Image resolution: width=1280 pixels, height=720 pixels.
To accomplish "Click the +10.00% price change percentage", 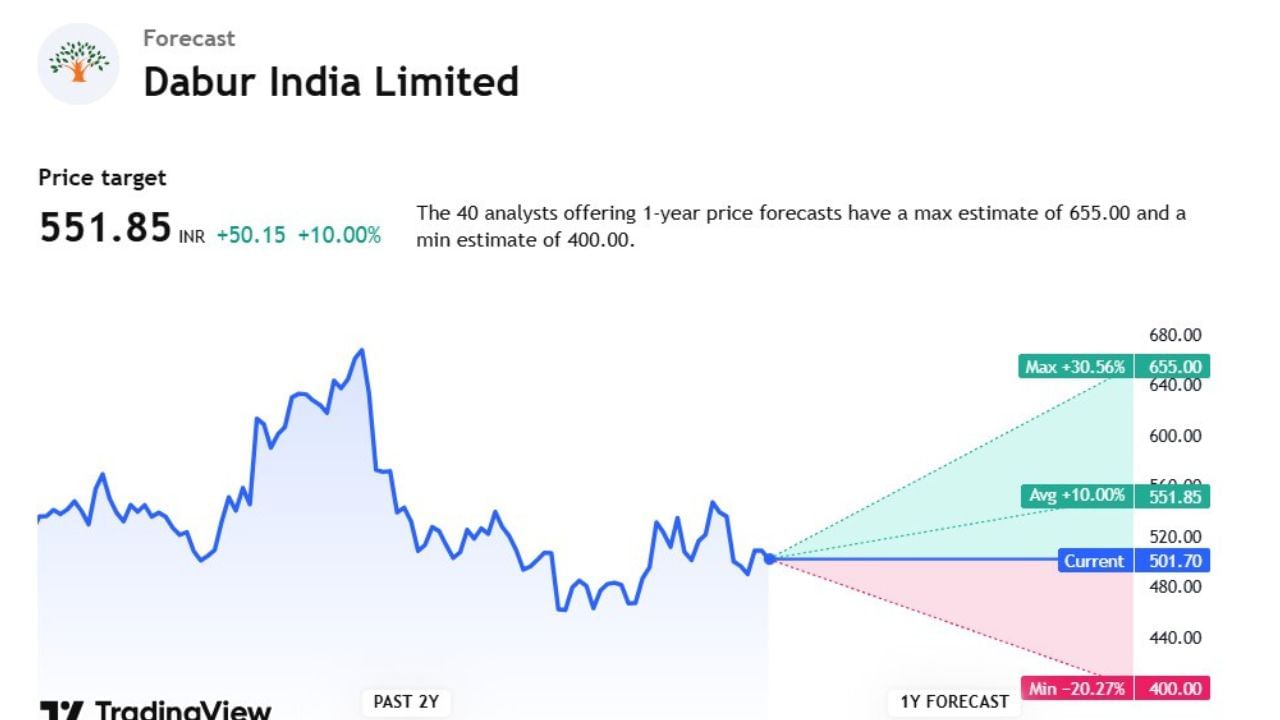I will [339, 235].
